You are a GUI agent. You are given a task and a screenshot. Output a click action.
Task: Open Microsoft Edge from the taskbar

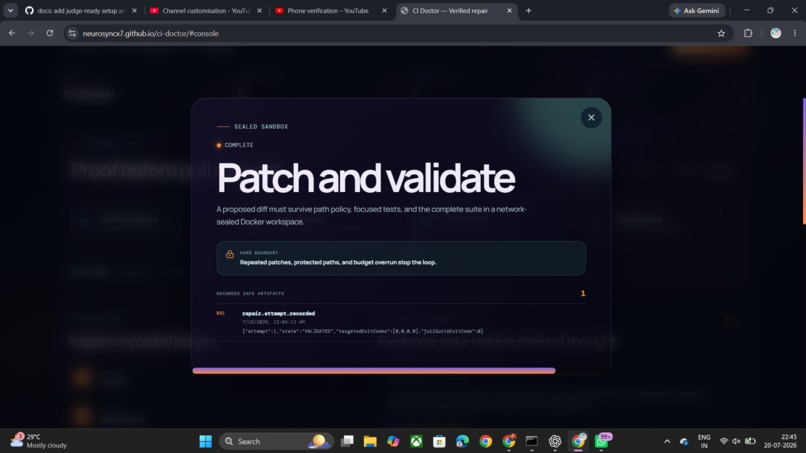463,441
